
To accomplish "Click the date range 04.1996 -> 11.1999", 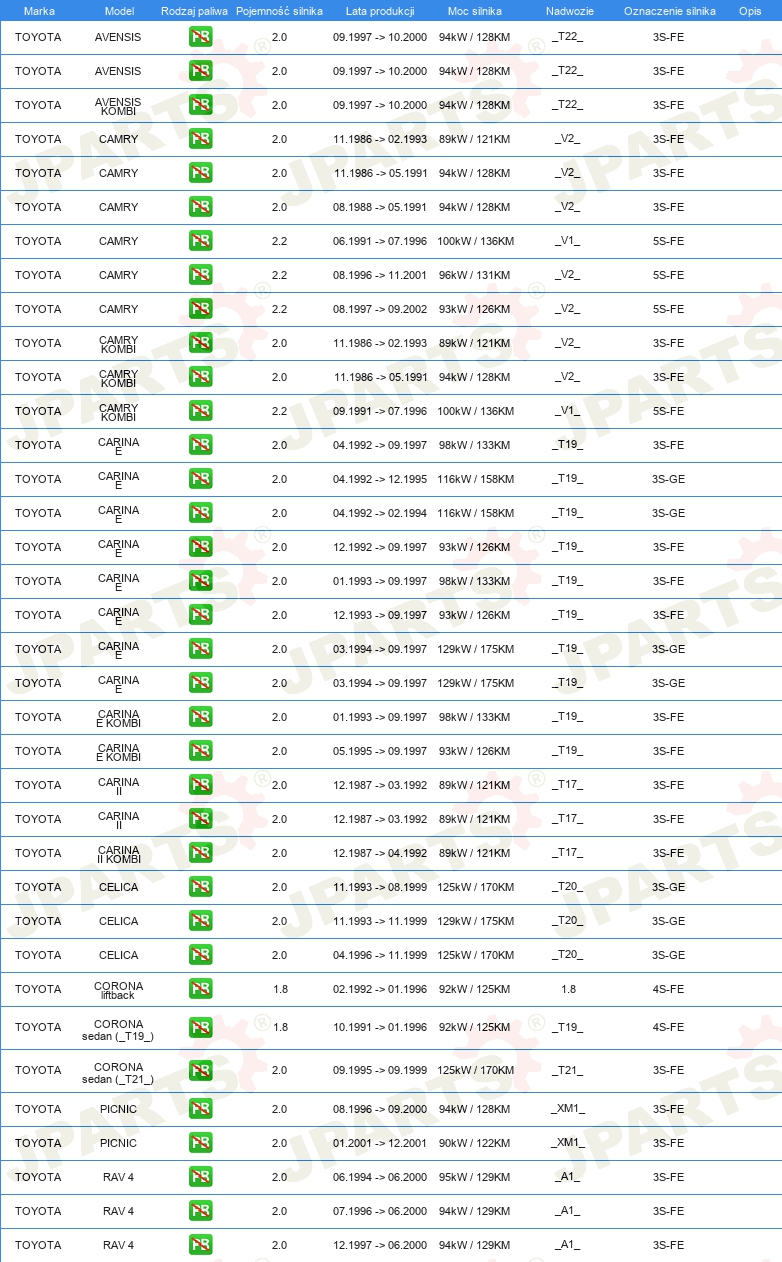I will 380,955.
